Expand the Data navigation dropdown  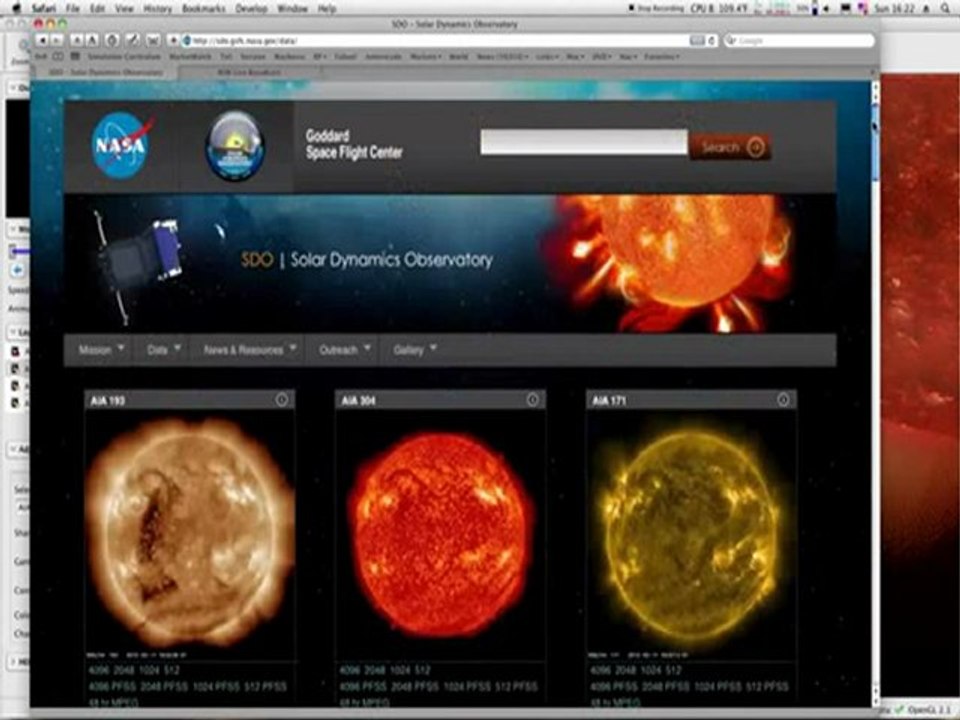click(x=163, y=350)
